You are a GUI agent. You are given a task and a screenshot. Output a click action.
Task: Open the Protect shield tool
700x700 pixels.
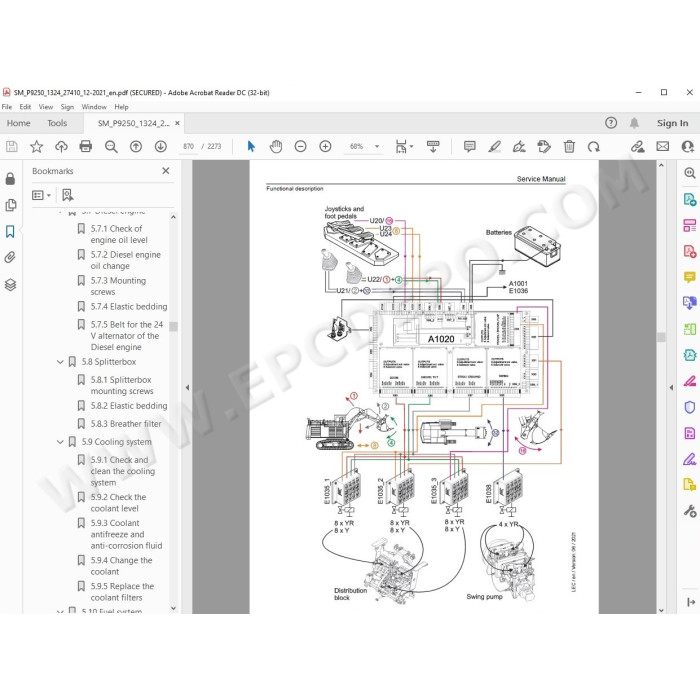pos(689,407)
